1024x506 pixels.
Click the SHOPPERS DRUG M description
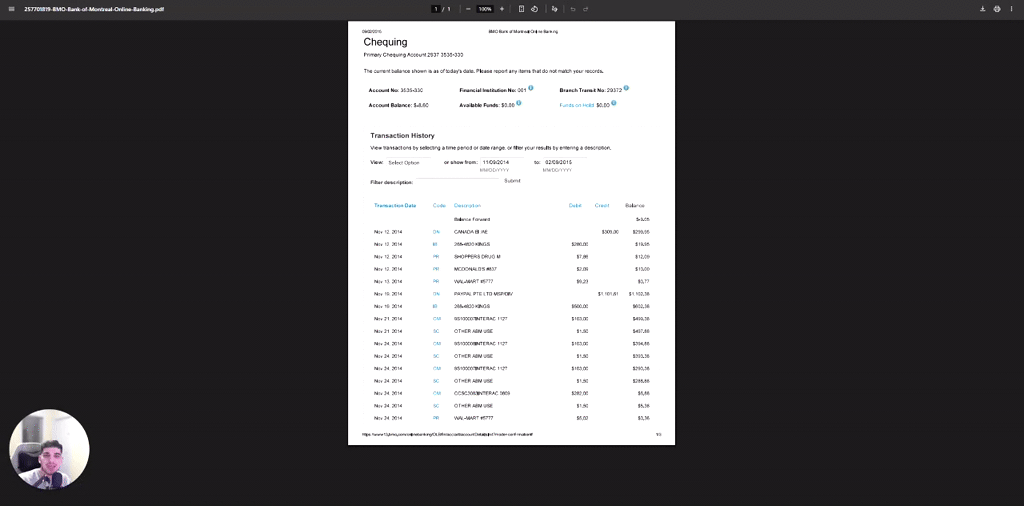(x=477, y=257)
